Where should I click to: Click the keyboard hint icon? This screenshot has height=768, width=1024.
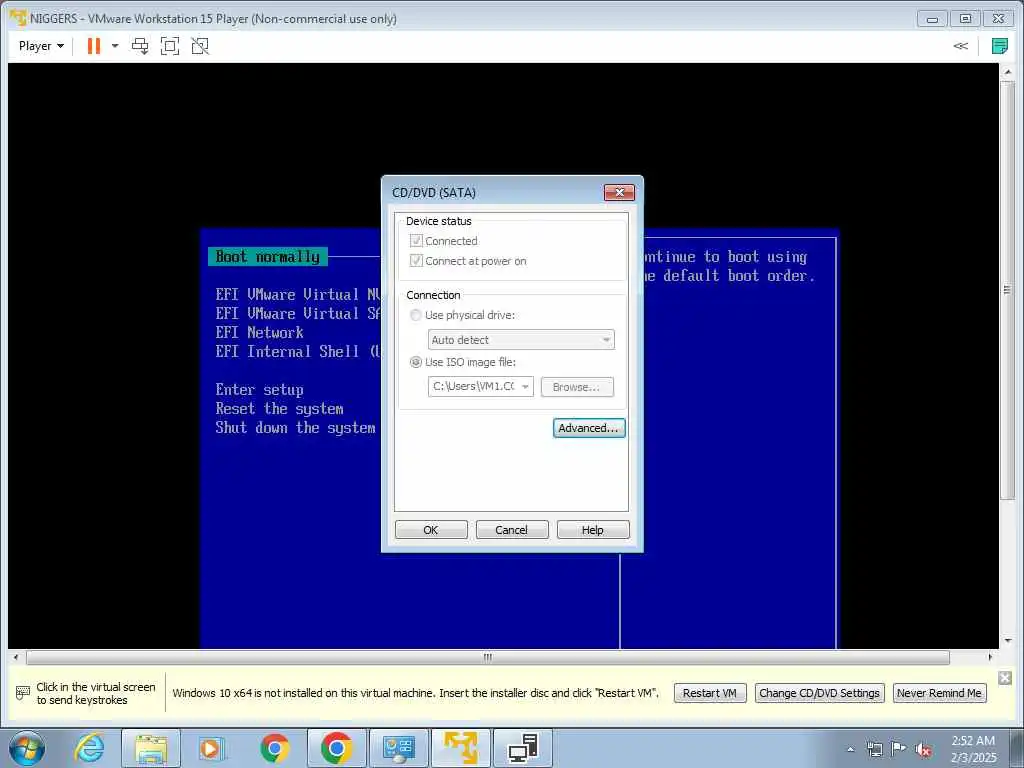[23, 692]
